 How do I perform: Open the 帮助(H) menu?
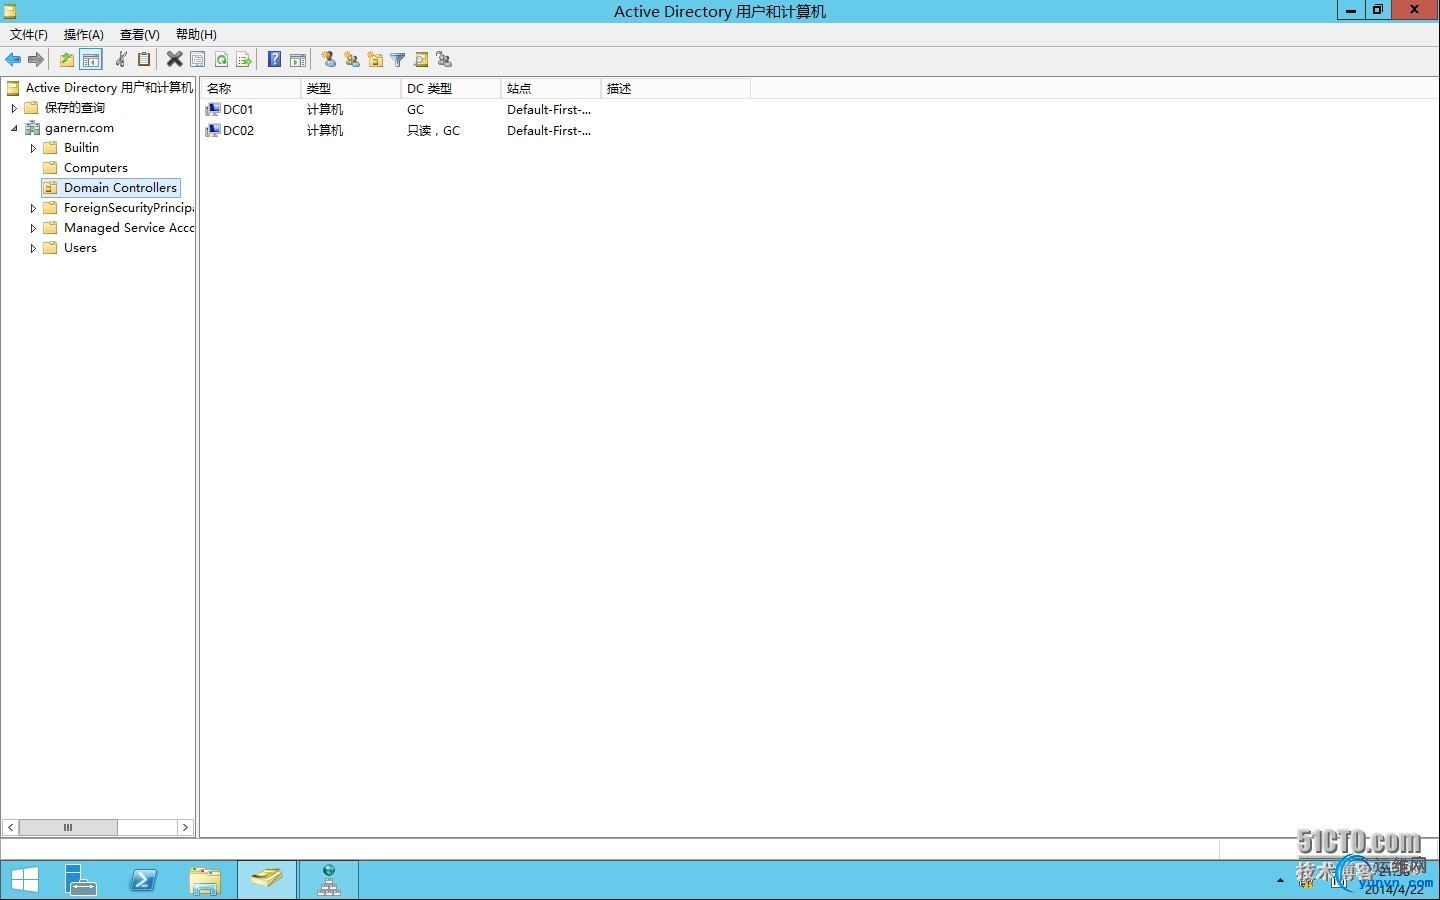(x=196, y=34)
